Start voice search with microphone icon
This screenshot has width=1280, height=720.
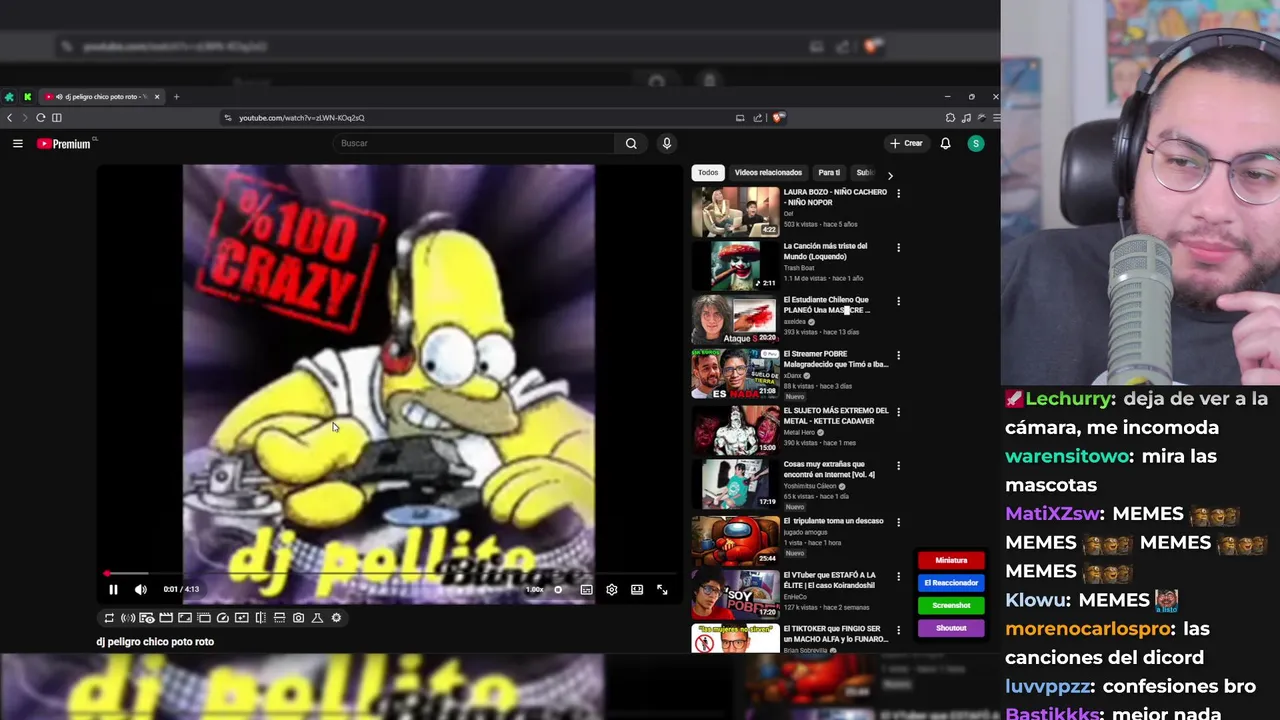click(667, 144)
